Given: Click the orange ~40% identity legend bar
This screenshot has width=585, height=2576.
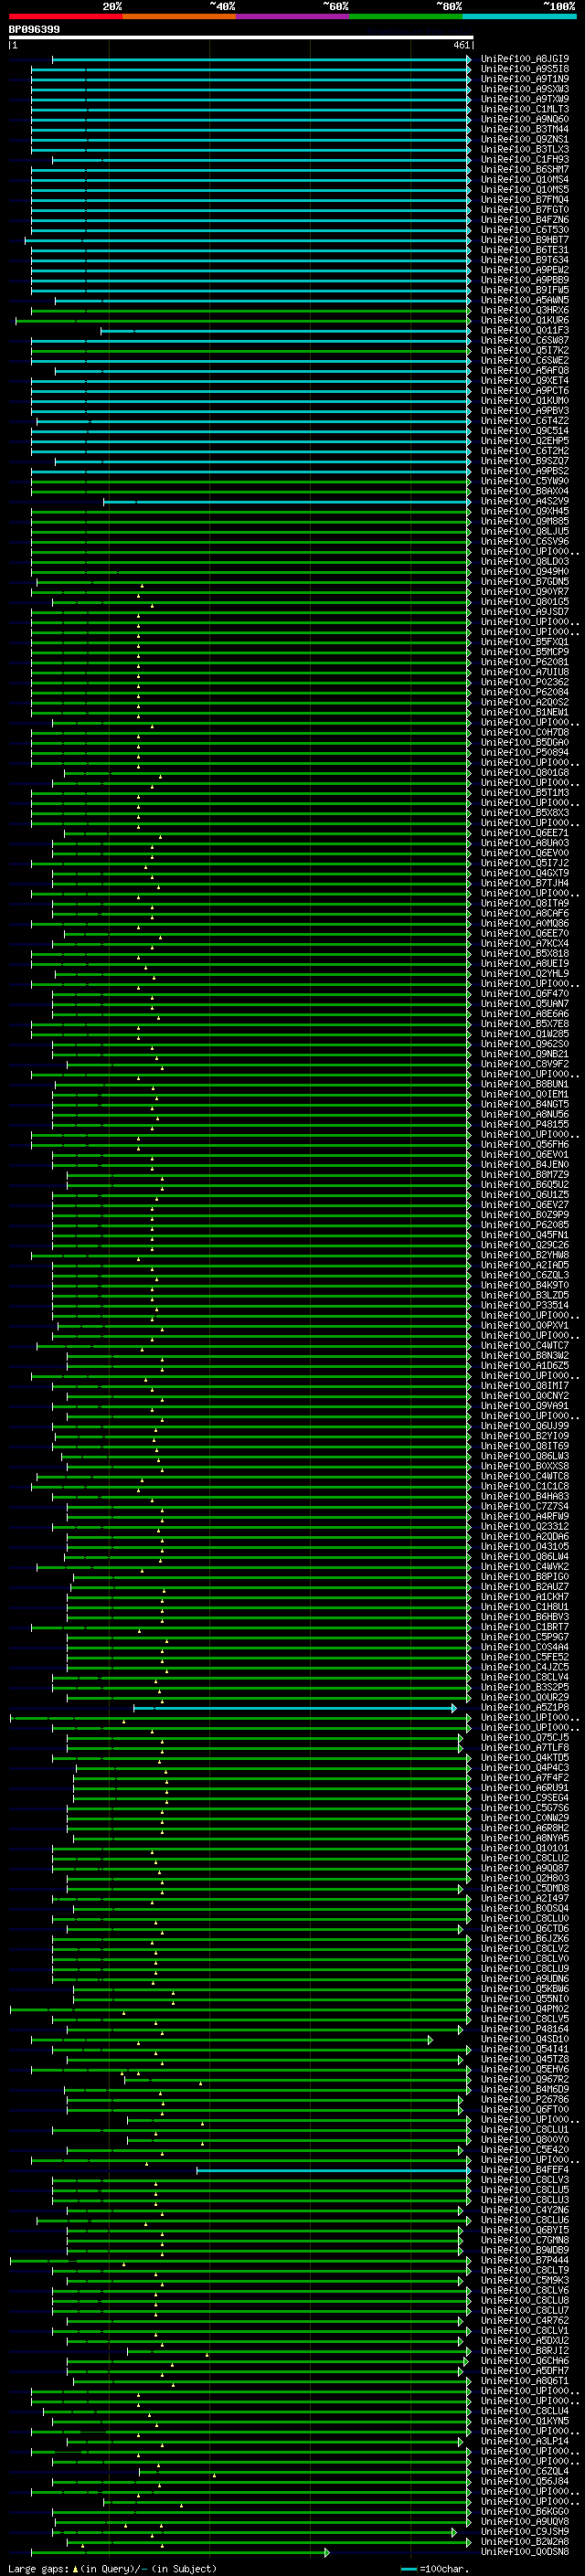Looking at the screenshot, I should coord(180,16).
